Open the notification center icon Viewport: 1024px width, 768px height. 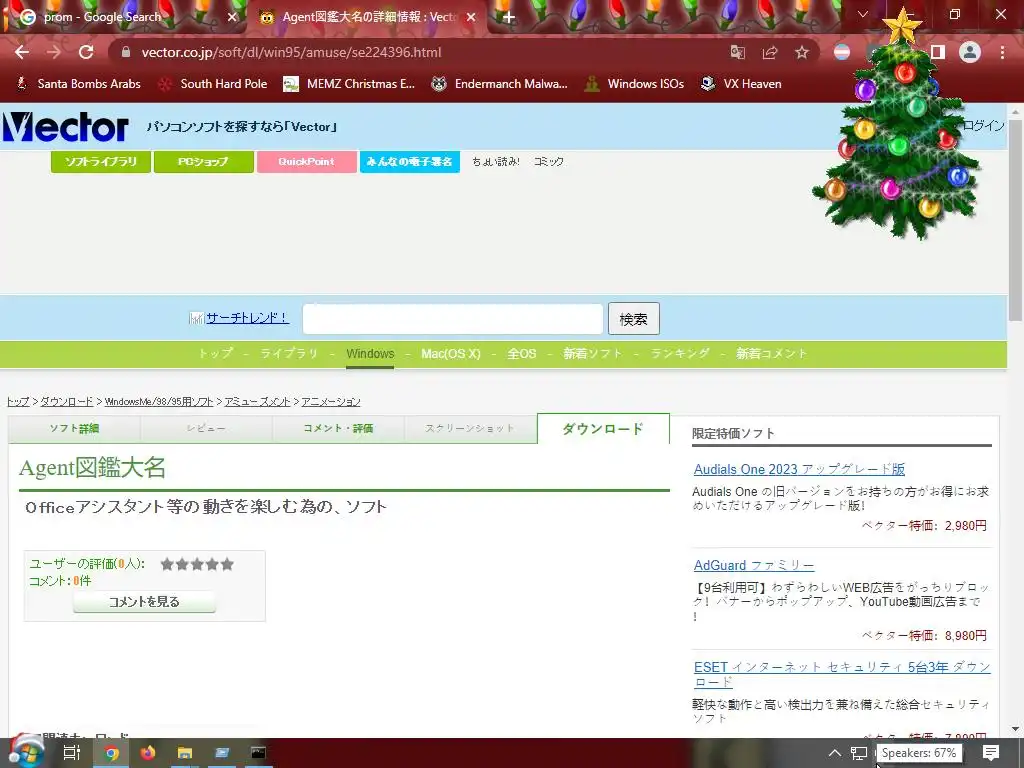pos(991,753)
